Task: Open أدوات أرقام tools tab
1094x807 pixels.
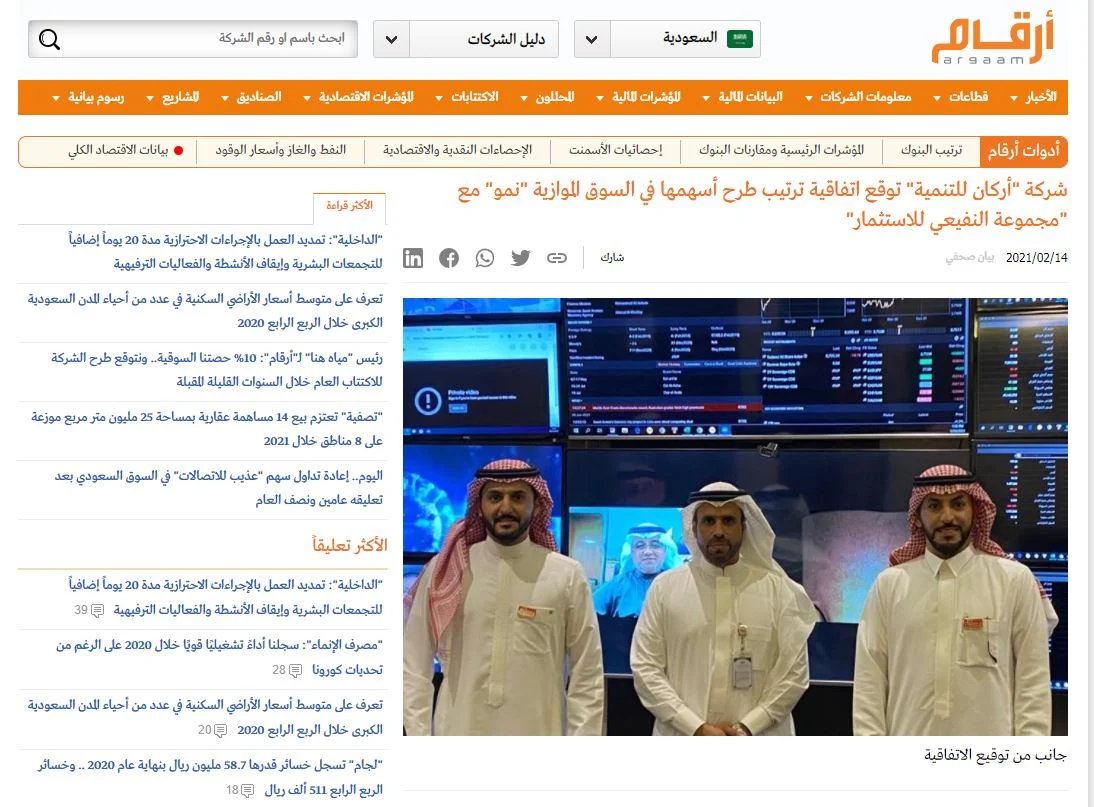Action: click(x=1024, y=151)
